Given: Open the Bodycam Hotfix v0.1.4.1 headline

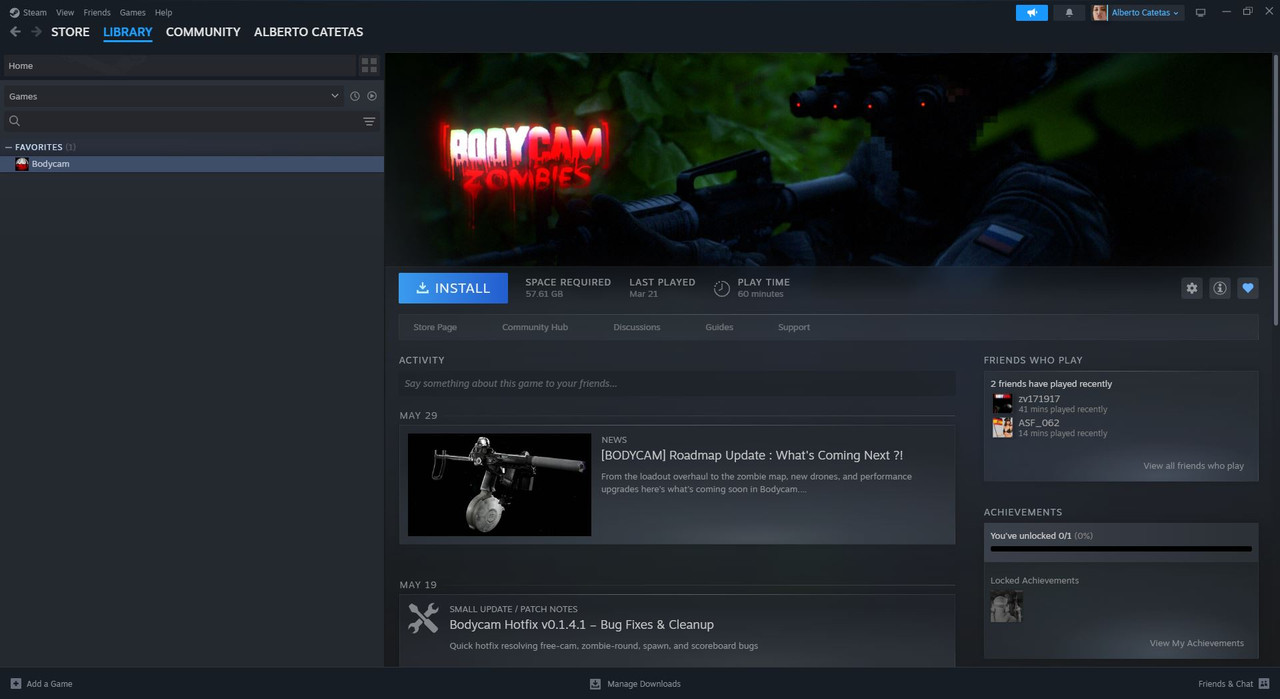Looking at the screenshot, I should coord(581,625).
